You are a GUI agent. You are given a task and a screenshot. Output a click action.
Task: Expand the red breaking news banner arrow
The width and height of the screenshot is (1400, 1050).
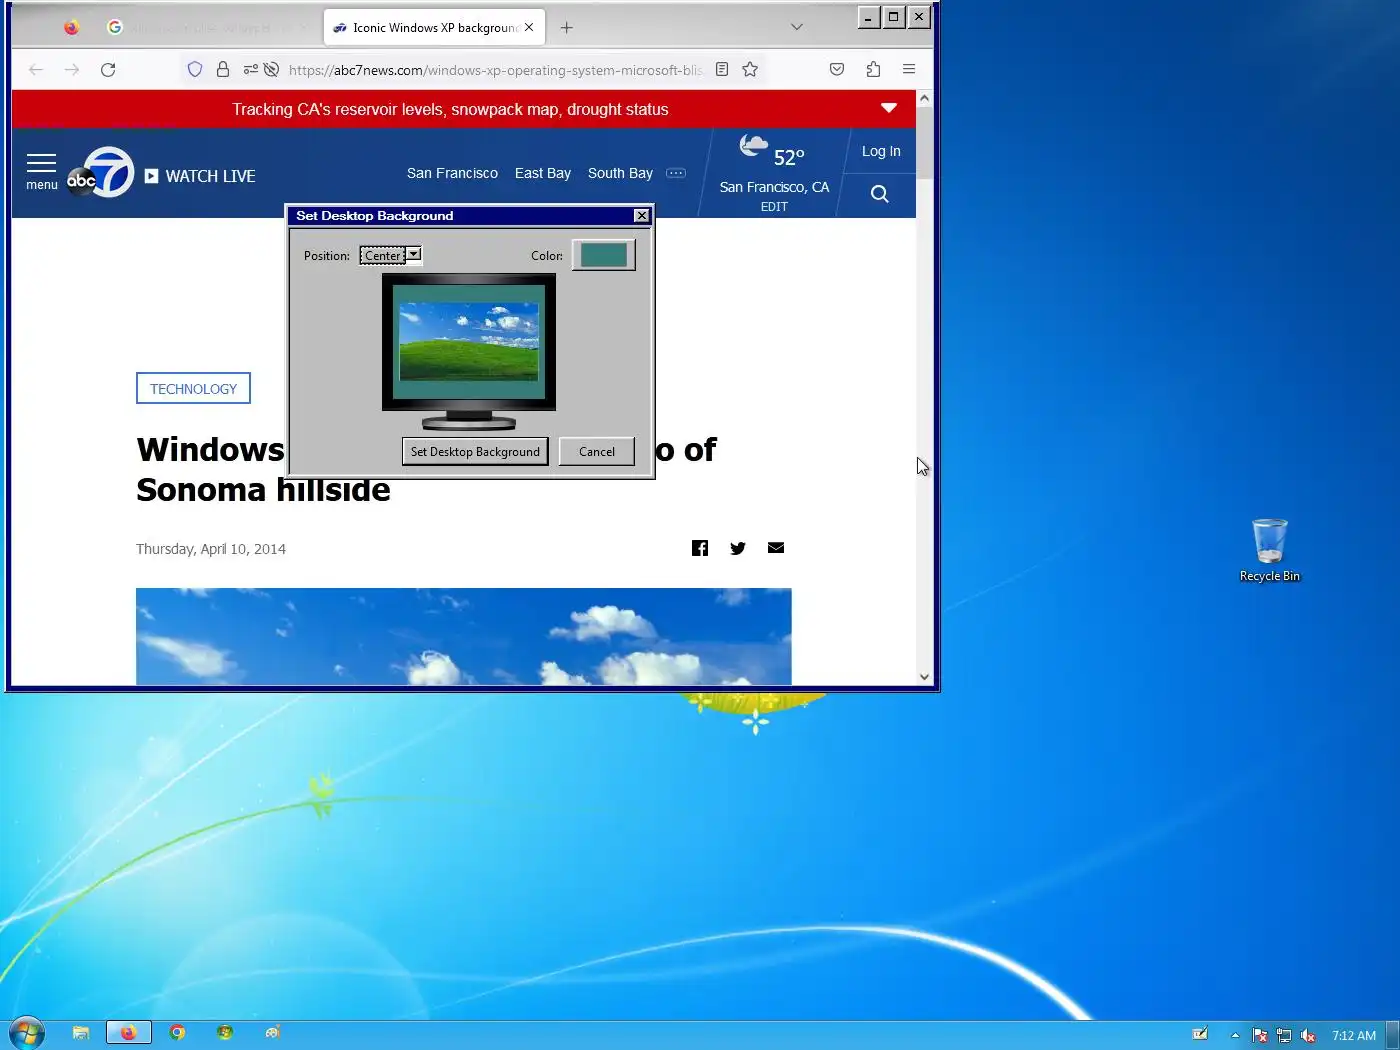tap(888, 108)
